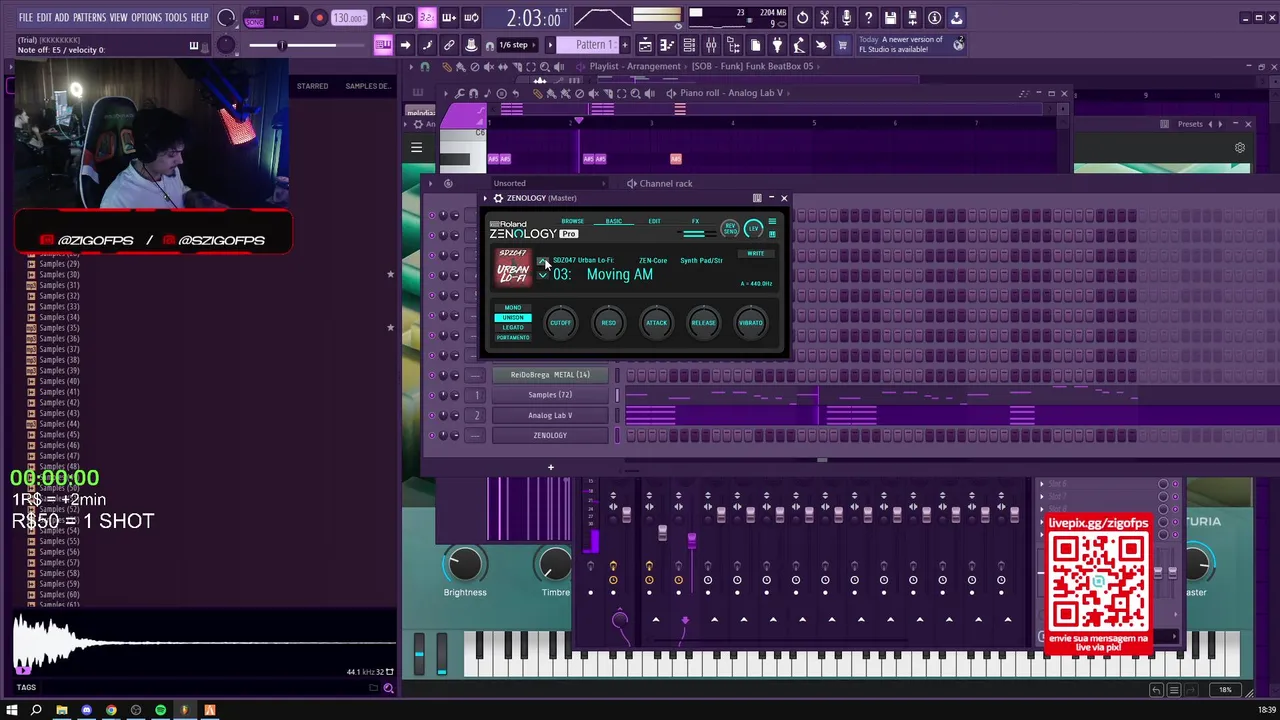The image size is (1280, 720).
Task: Select the Samples (72) channel button
Action: coord(550,395)
